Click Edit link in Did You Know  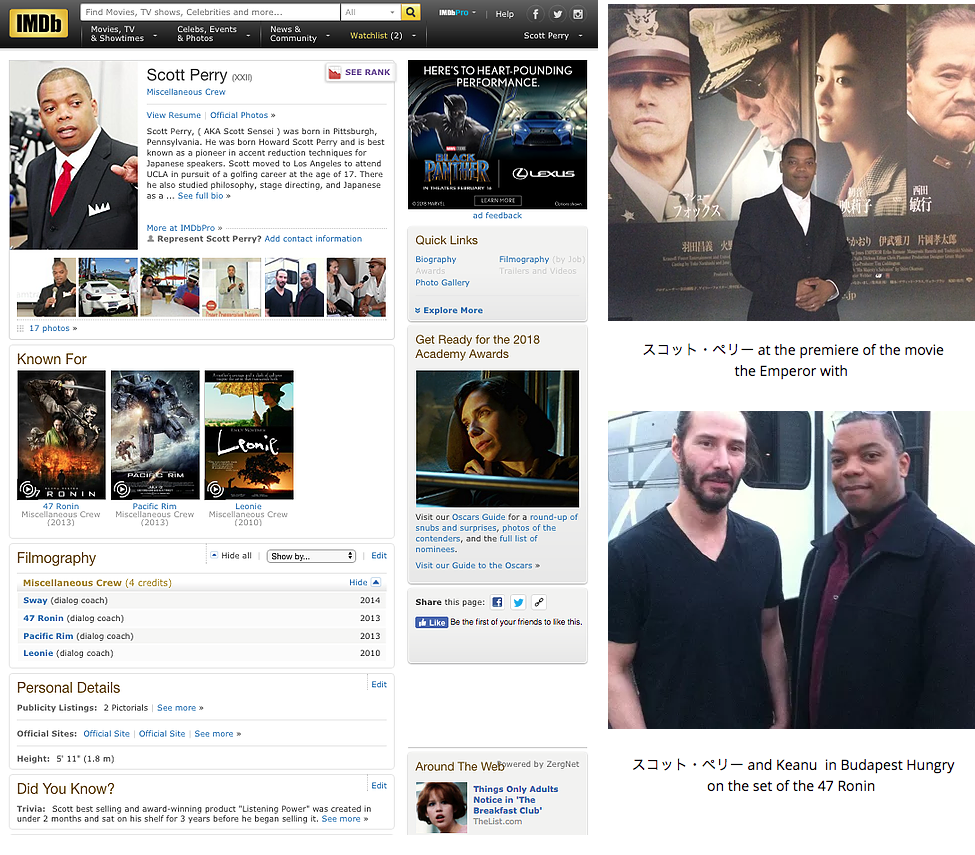379,786
